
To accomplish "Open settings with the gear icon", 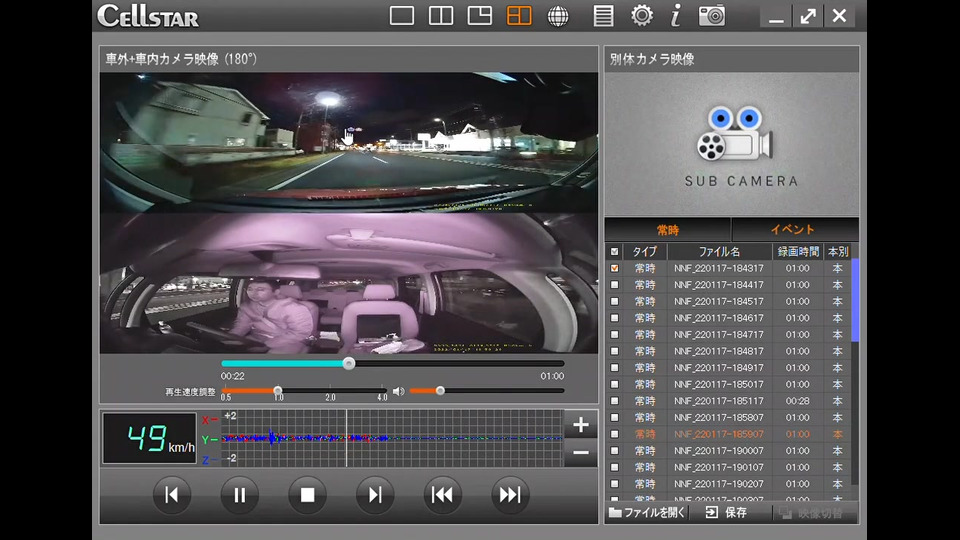I will pos(642,16).
